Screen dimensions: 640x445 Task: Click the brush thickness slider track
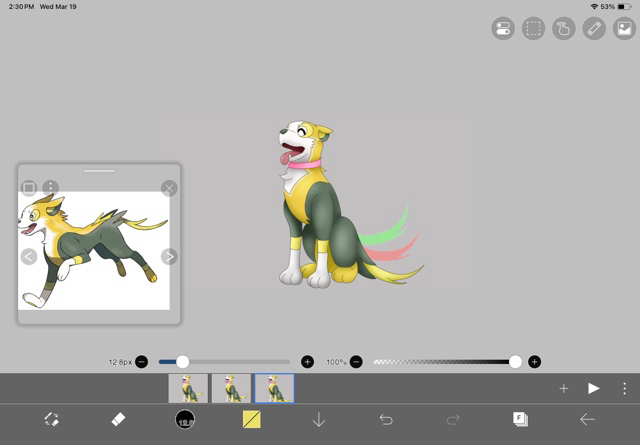pyautogui.click(x=224, y=362)
